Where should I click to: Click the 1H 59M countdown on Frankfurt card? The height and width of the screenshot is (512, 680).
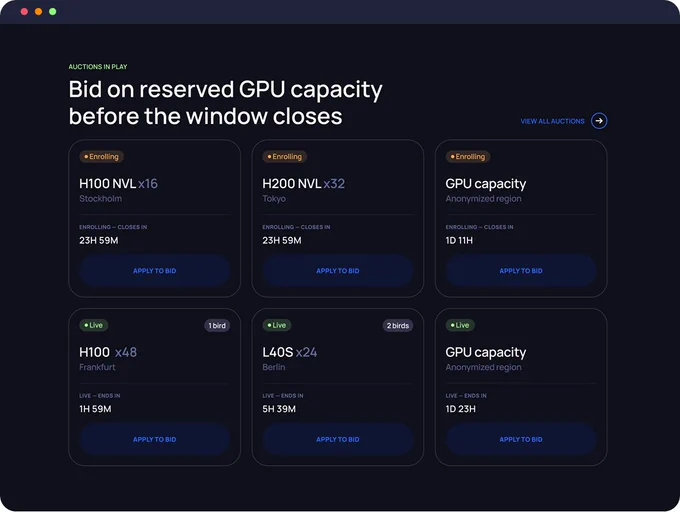(95, 409)
